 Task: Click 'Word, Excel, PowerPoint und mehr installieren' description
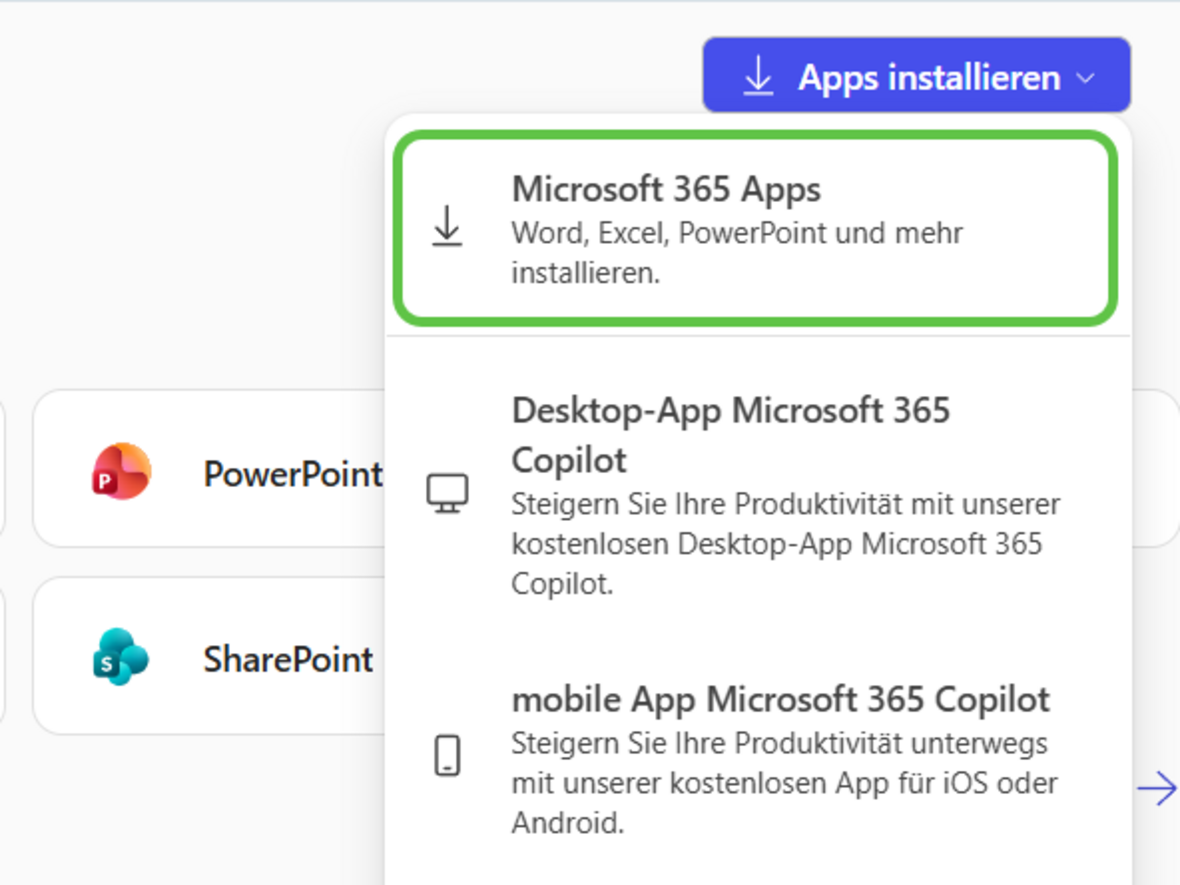(x=736, y=252)
